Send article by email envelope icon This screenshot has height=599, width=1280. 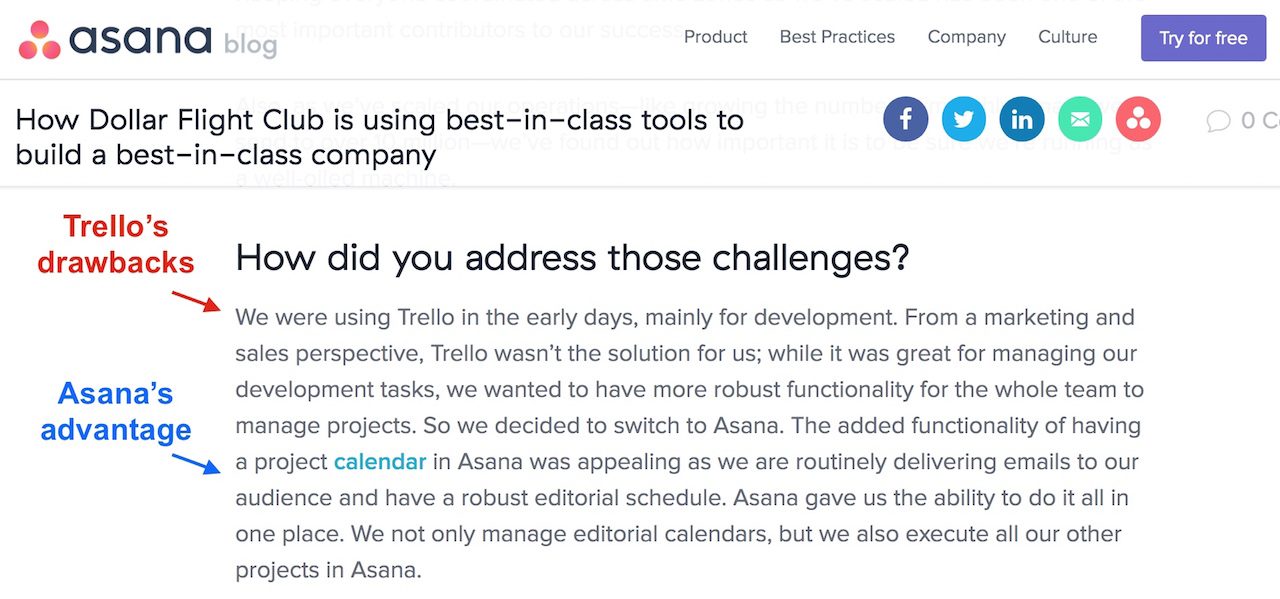coord(1080,120)
